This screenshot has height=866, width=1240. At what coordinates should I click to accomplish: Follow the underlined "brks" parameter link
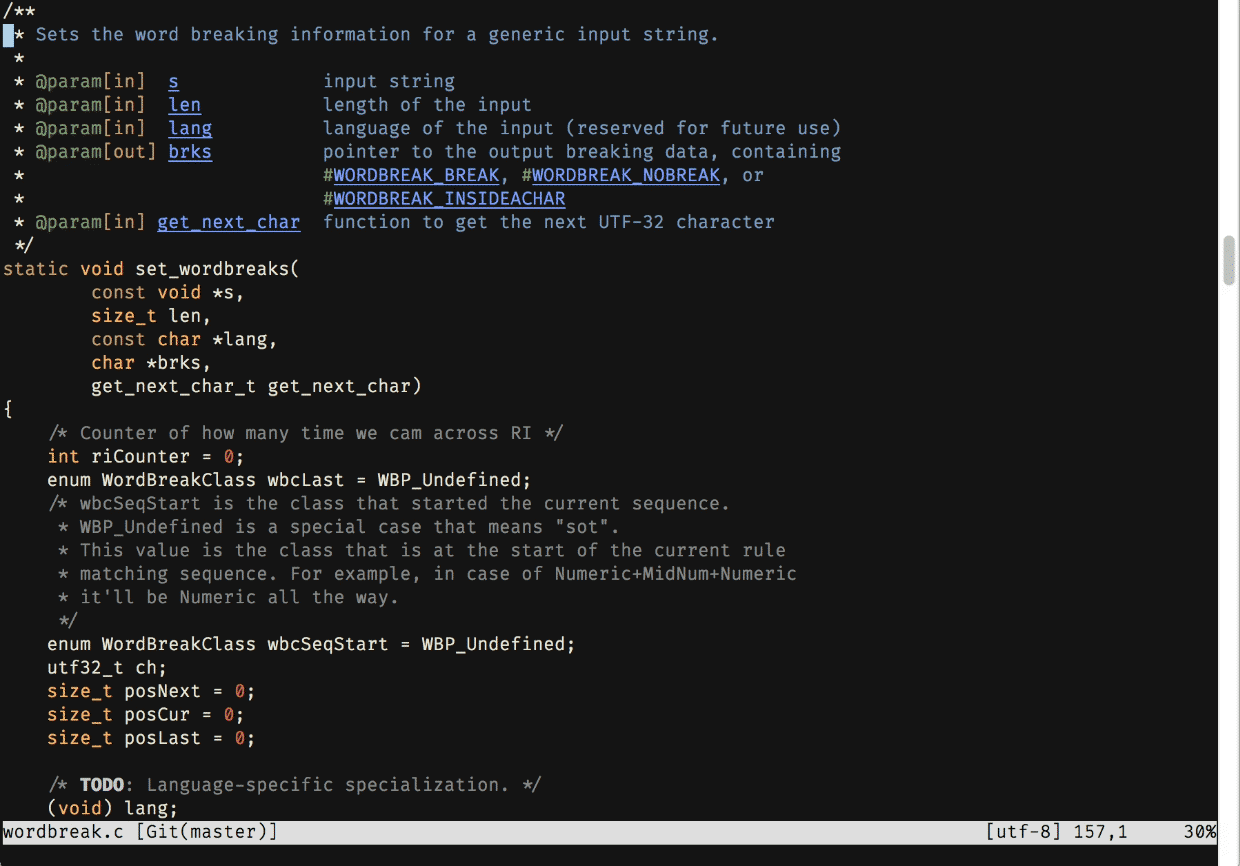pyautogui.click(x=189, y=151)
